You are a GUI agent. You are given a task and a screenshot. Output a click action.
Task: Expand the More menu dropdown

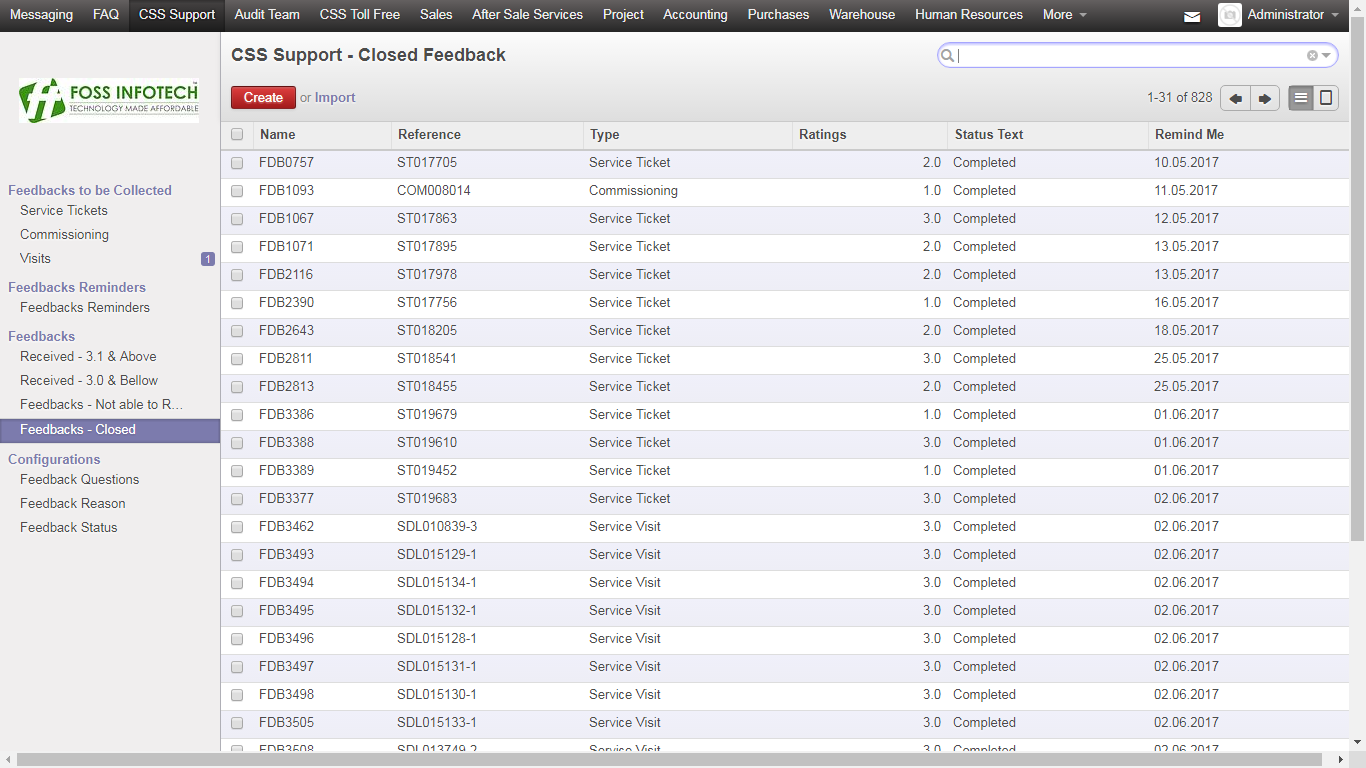1064,15
